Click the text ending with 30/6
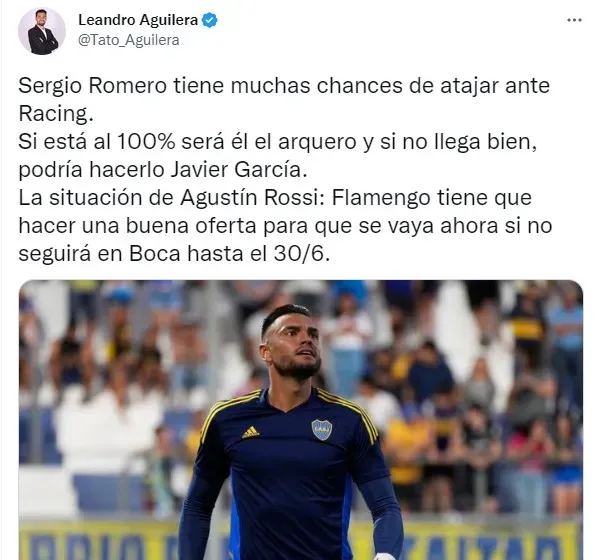 tap(174, 254)
